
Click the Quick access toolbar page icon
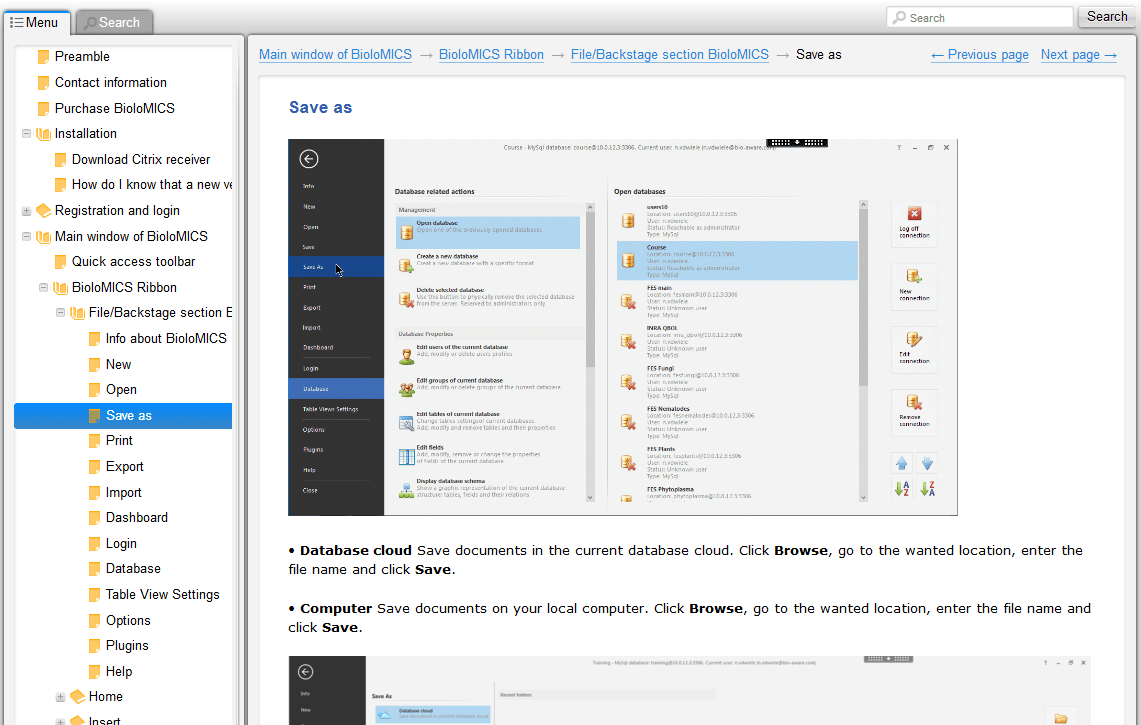pos(61,262)
